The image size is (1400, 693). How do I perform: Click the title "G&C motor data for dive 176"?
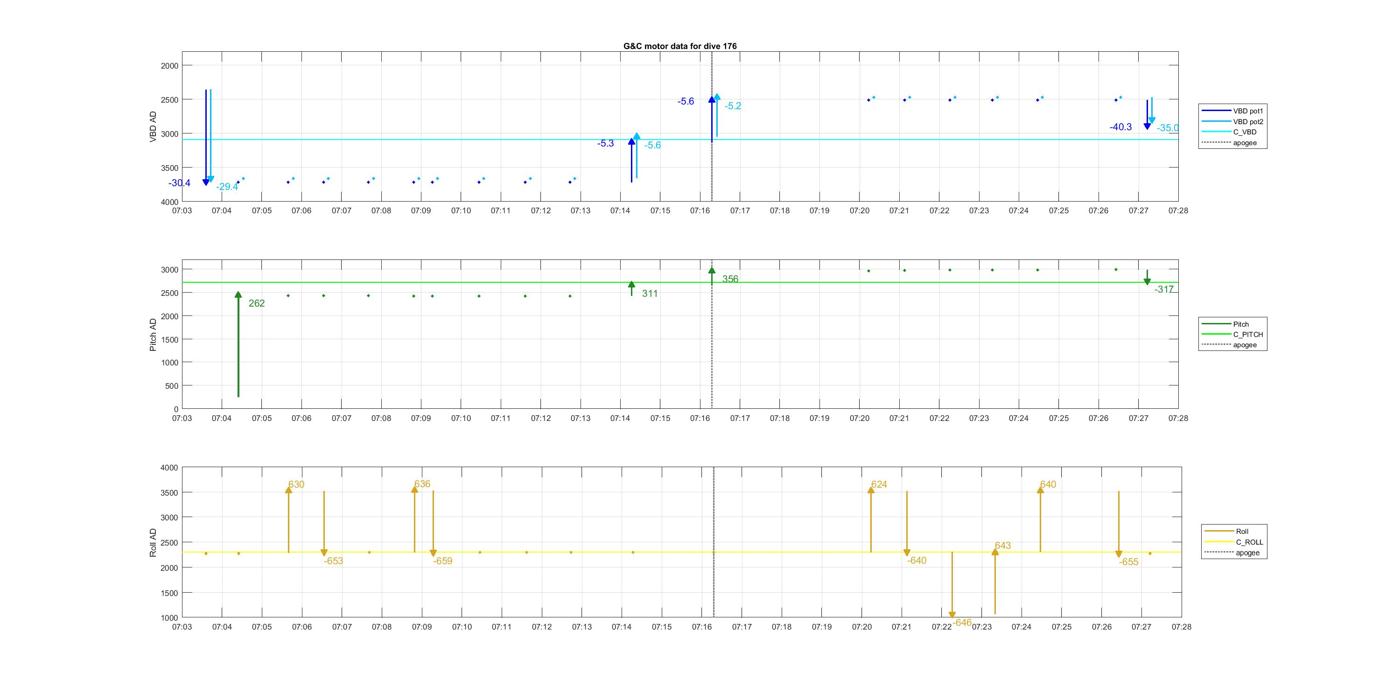coord(680,46)
